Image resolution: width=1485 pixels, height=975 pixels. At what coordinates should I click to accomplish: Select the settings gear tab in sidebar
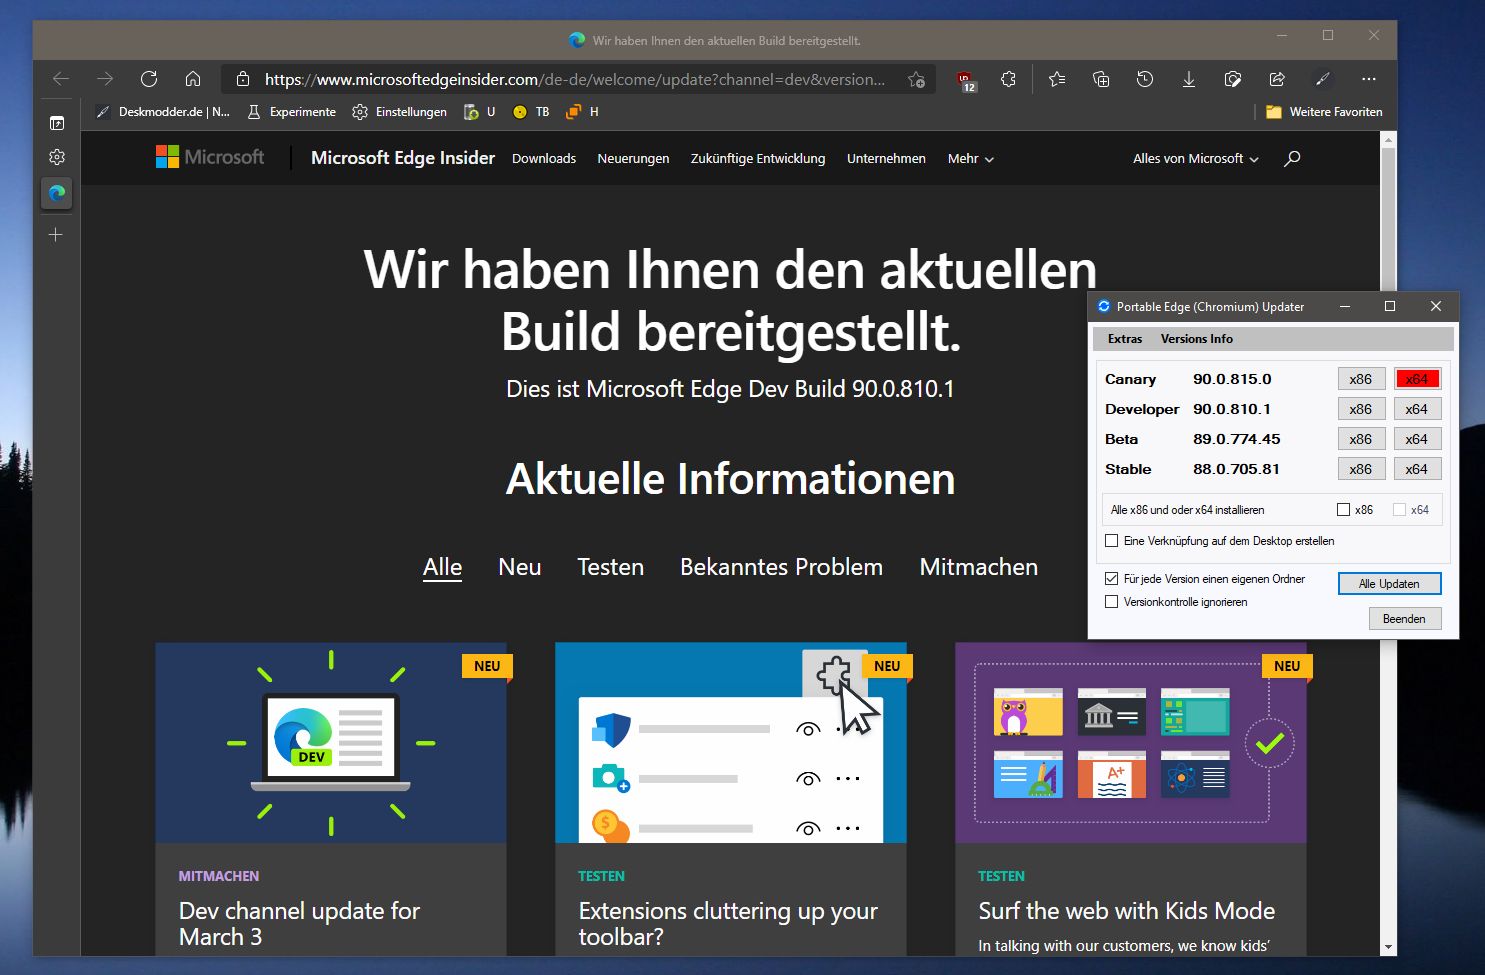[x=57, y=157]
